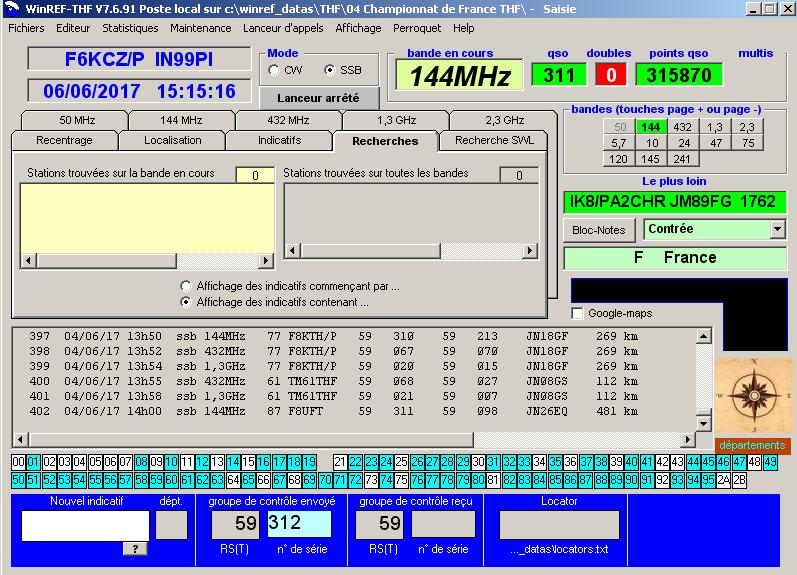Viewport: 797px width, 575px height.
Task: Select the SSB mode radio button
Action: (330, 70)
